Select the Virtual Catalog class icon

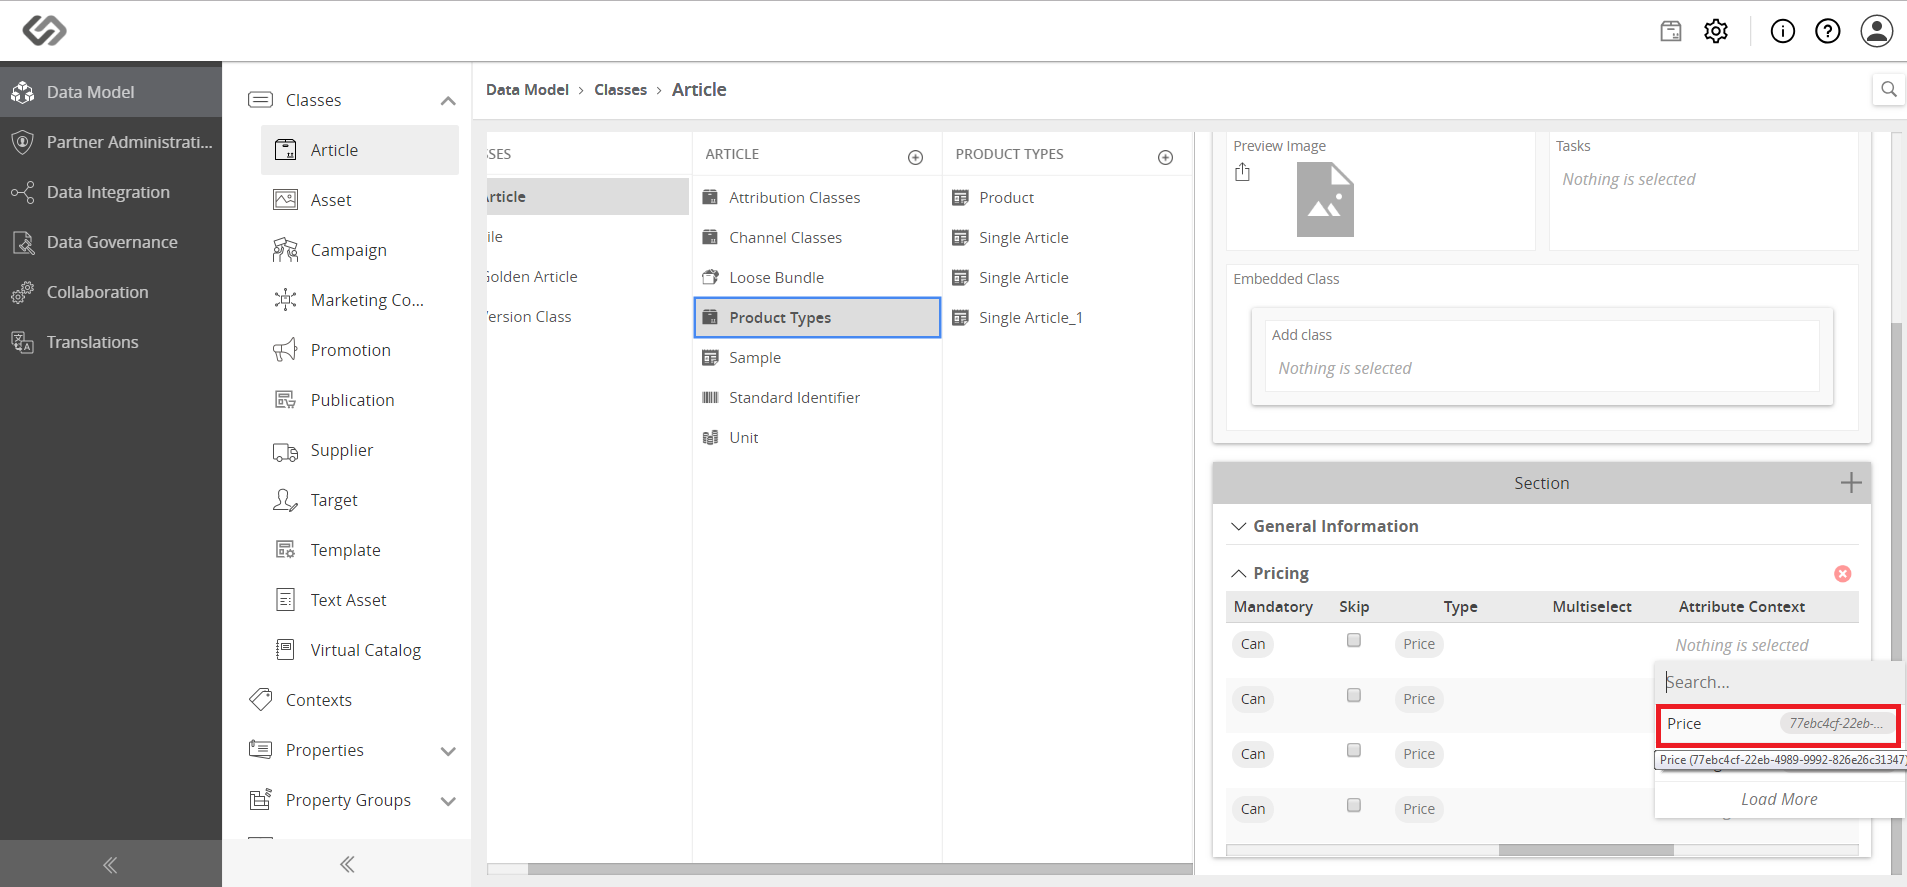coord(285,650)
